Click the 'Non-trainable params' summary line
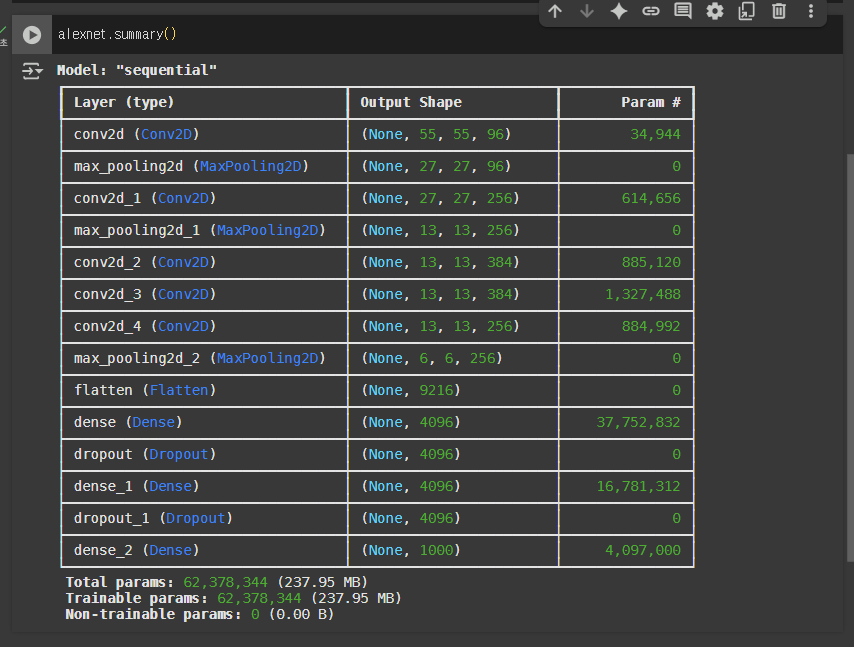The width and height of the screenshot is (854, 647). tap(200, 615)
